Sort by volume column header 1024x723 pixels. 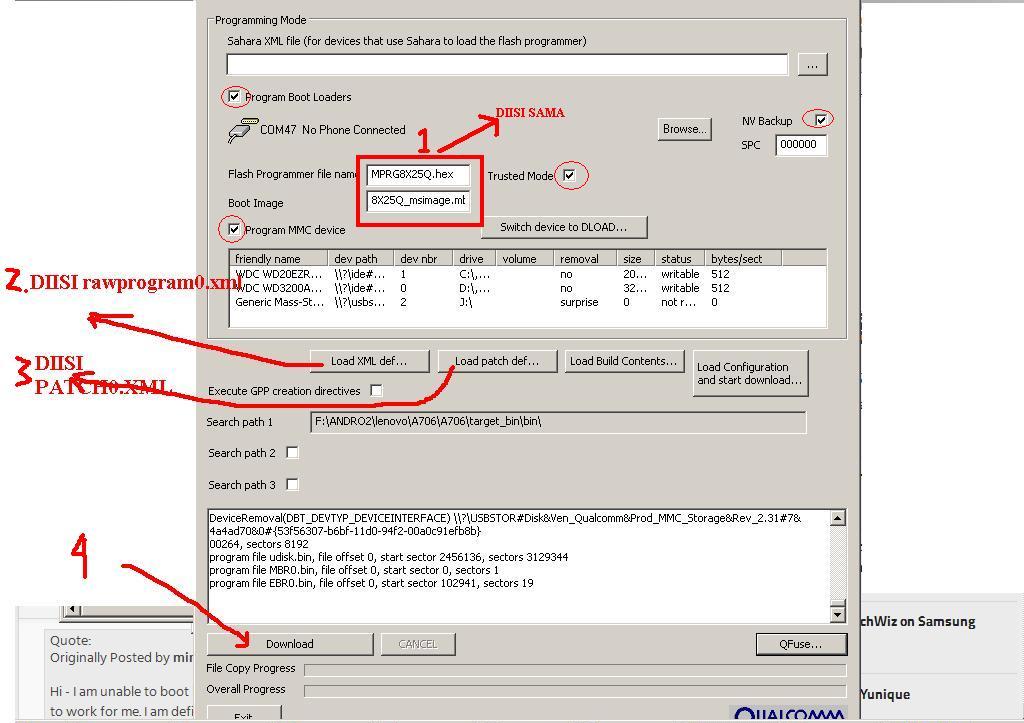click(524, 259)
